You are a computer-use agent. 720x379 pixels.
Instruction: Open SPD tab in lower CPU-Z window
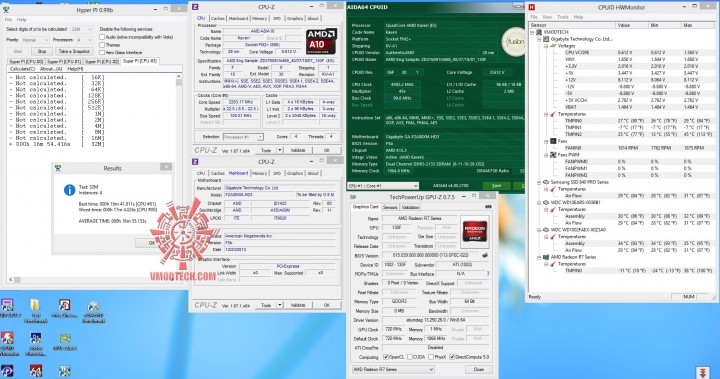pyautogui.click(x=277, y=173)
